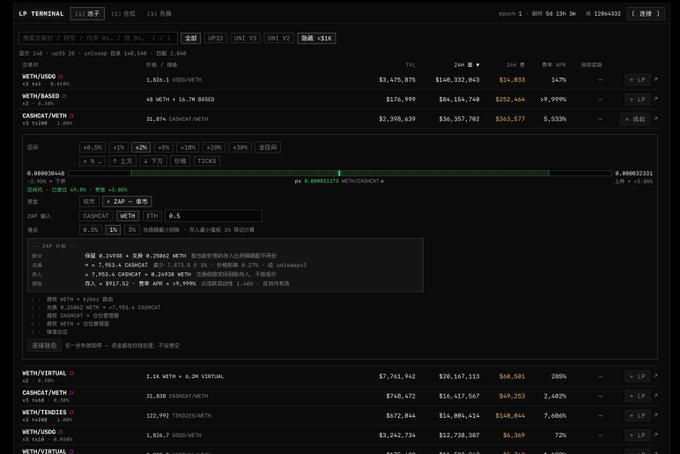Click the current price marker on range bar
Screen dimensions: 680x454
tap(339, 173)
